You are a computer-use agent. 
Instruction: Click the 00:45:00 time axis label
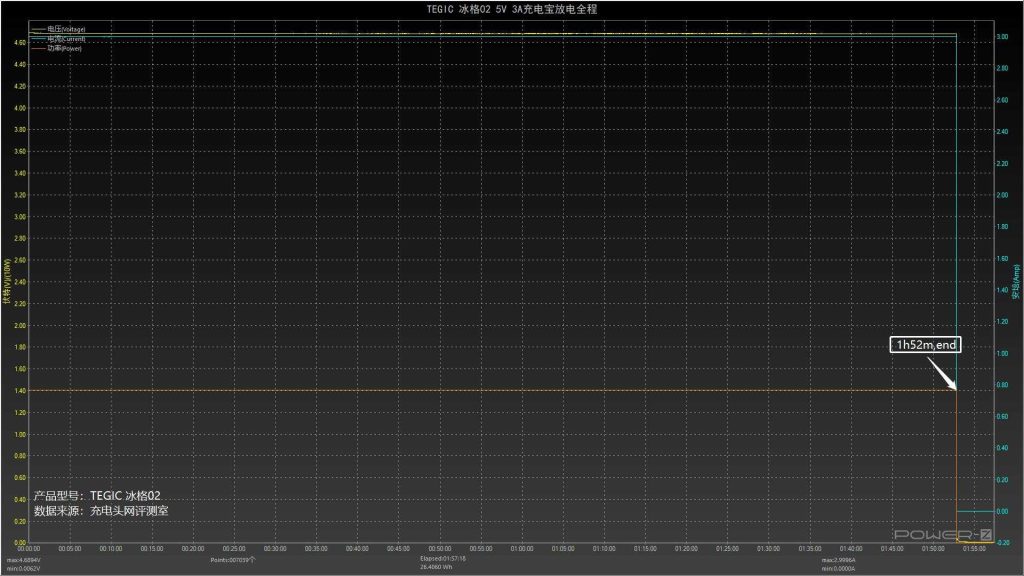398,549
